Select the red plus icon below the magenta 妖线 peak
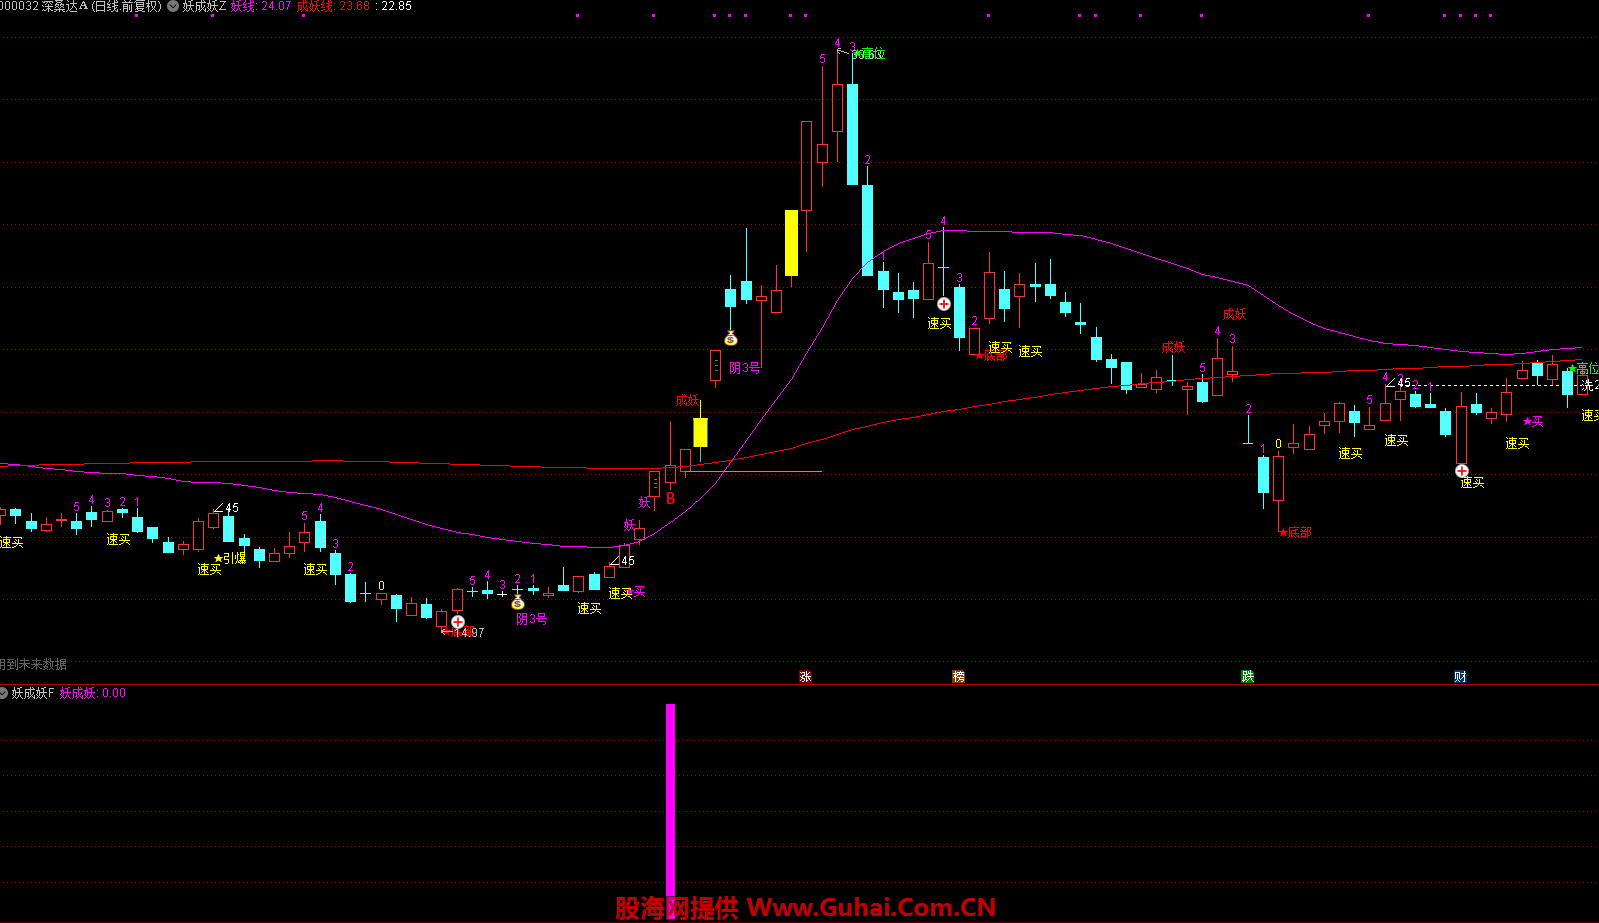1599x923 pixels. click(x=943, y=304)
